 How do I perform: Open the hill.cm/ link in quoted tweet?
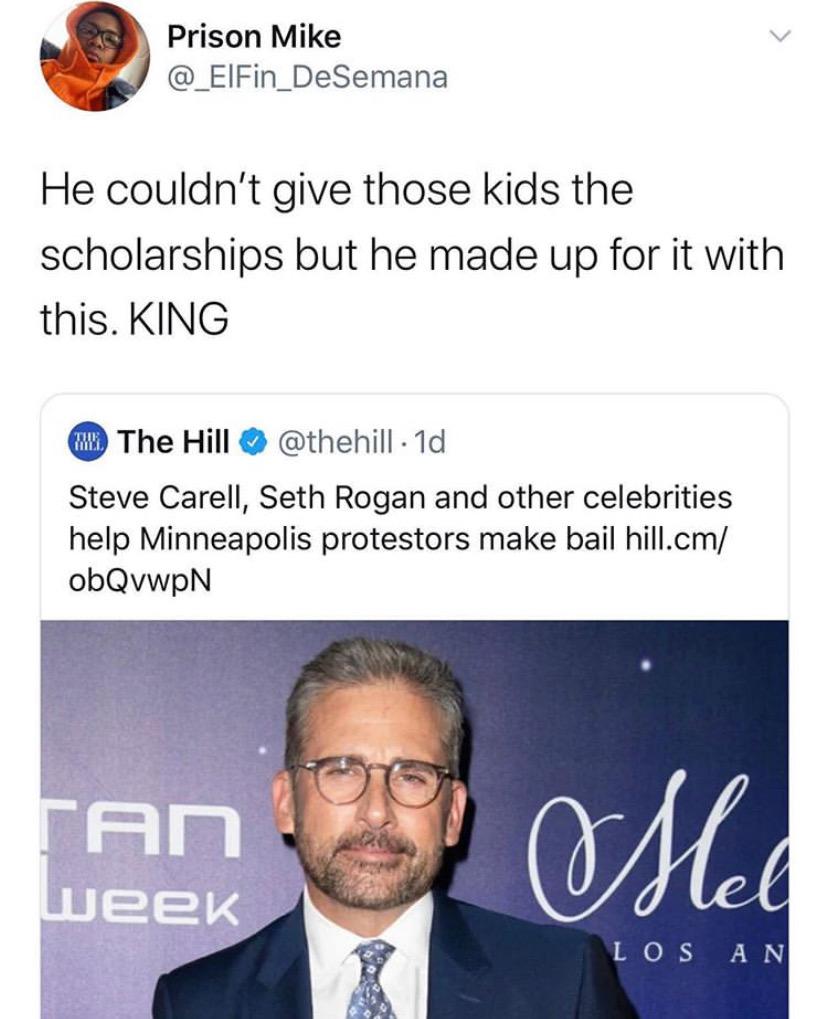[x=679, y=538]
